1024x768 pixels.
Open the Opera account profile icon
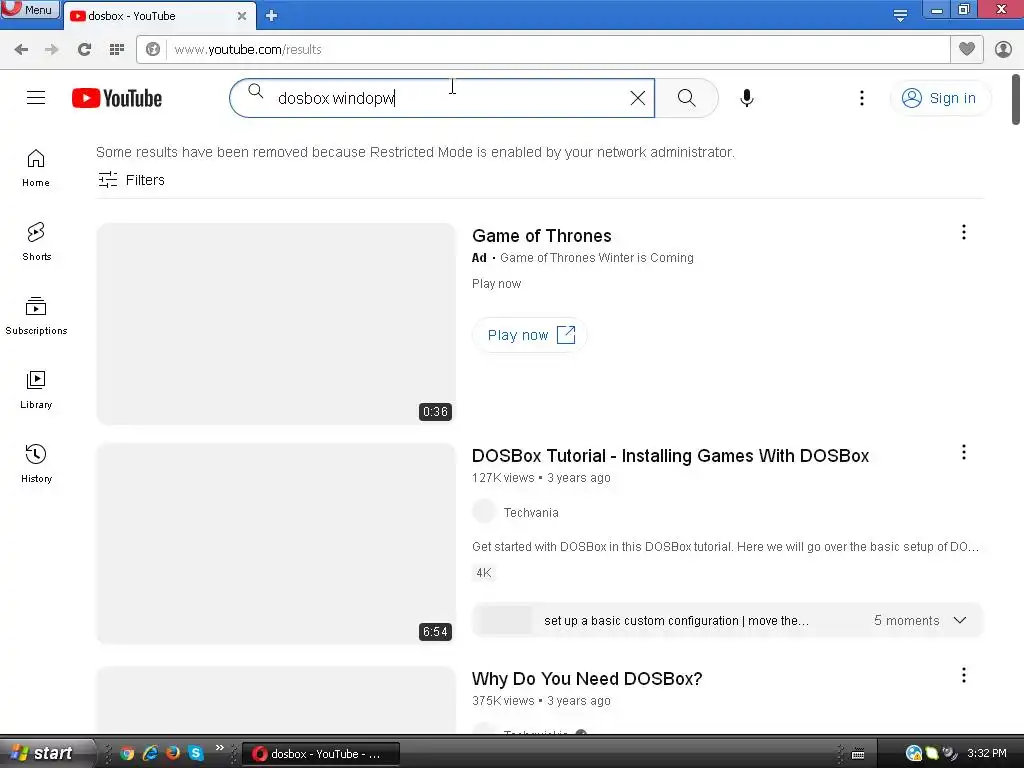(1003, 50)
